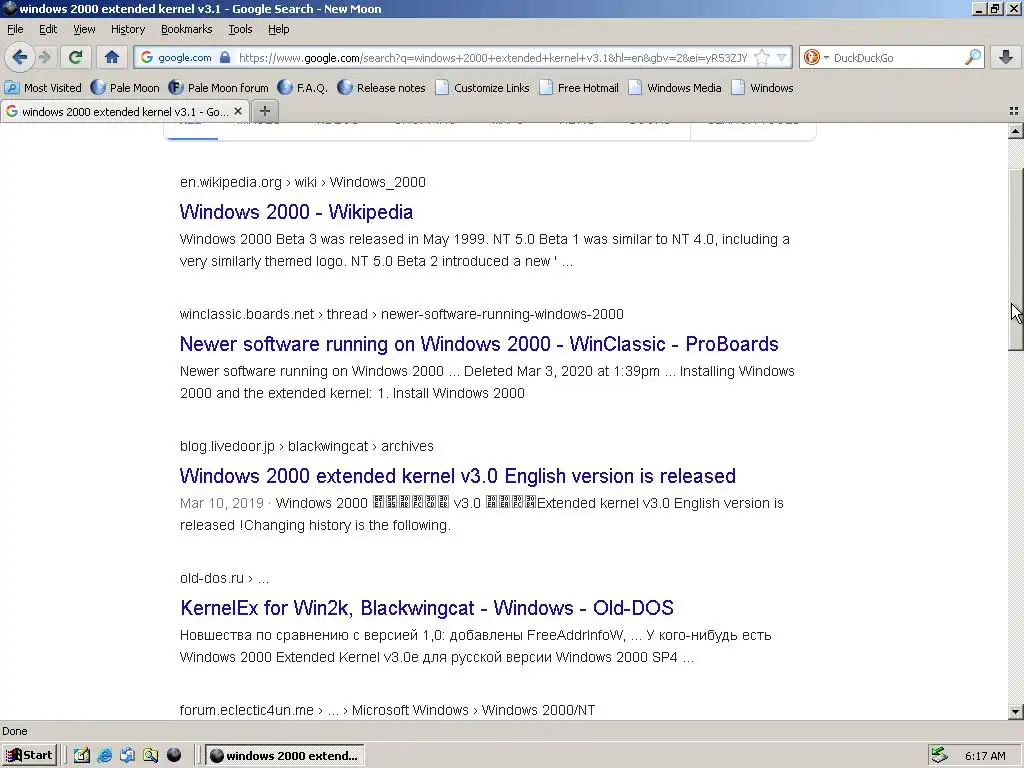This screenshot has width=1024, height=768.
Task: Reload the page with the Refresh button
Action: [76, 57]
